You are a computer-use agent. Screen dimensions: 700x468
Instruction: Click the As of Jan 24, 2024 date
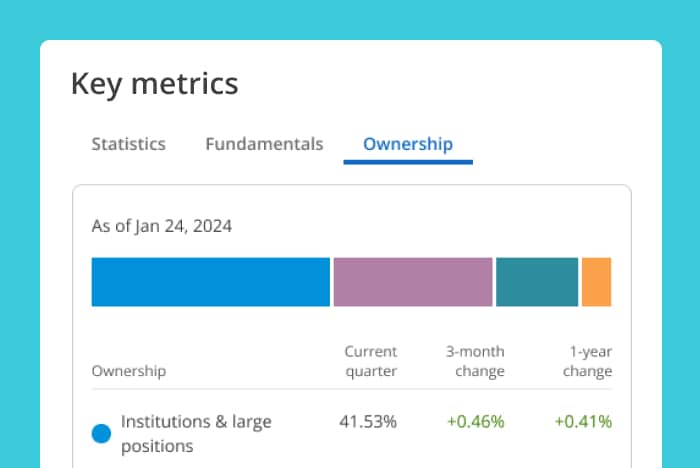click(162, 226)
